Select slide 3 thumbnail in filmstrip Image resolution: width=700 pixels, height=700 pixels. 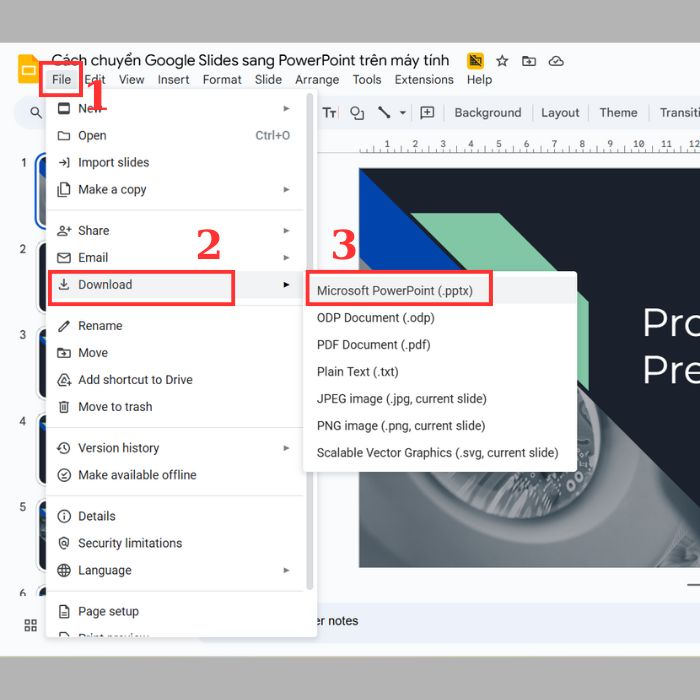[41, 362]
